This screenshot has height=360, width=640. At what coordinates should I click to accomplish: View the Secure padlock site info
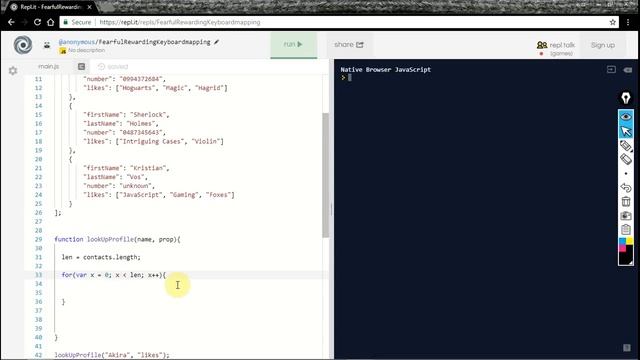point(78,22)
